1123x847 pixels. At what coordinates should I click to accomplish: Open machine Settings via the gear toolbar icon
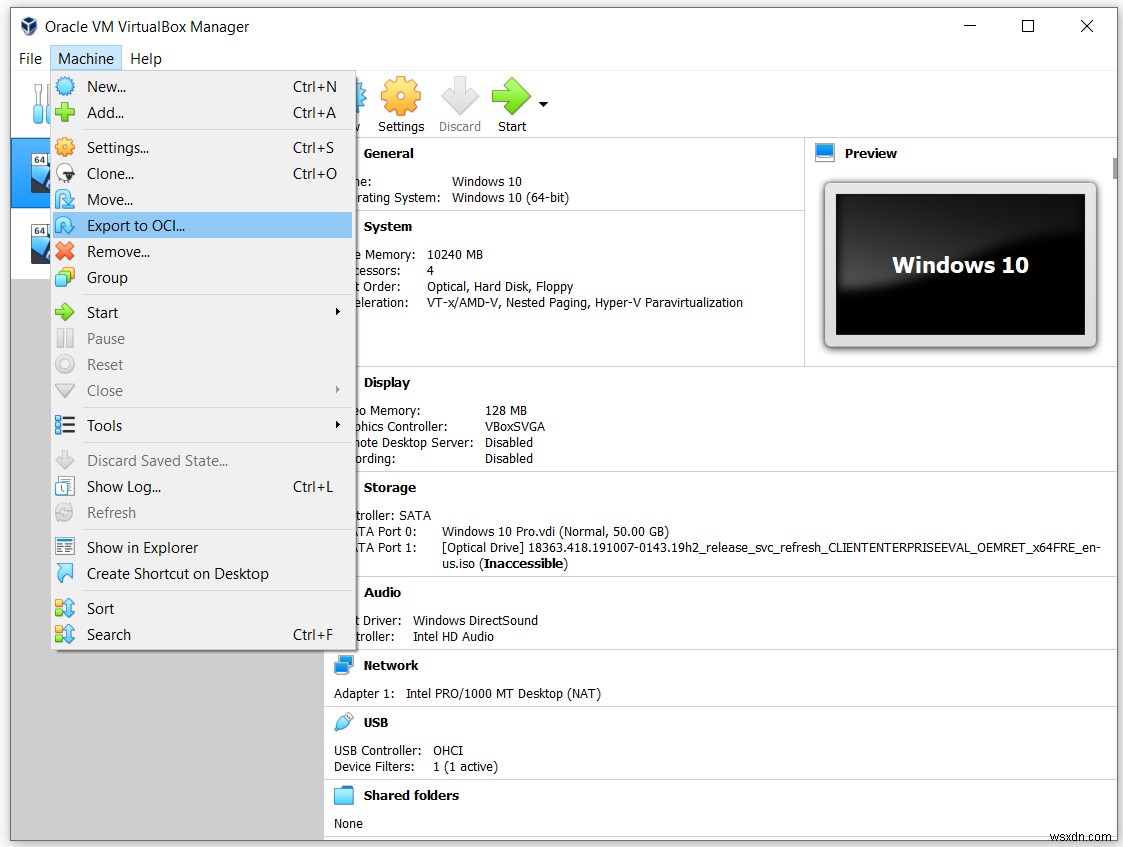pos(401,95)
